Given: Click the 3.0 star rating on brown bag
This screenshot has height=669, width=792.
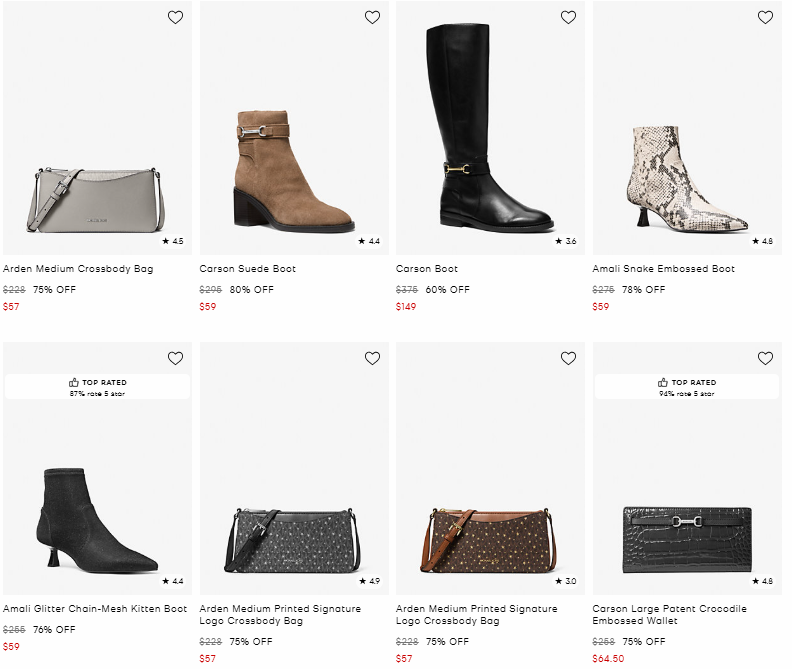Looking at the screenshot, I should [566, 581].
